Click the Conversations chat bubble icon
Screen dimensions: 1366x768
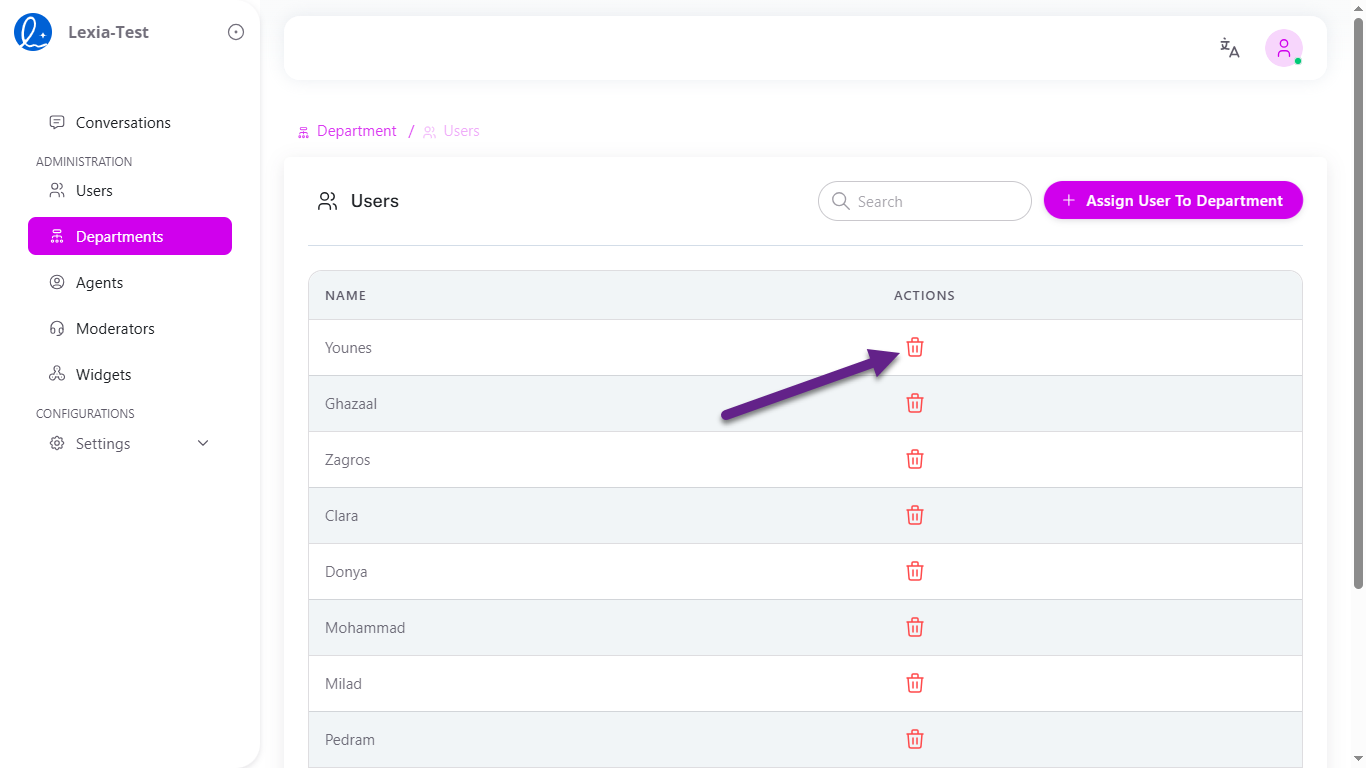pos(56,122)
